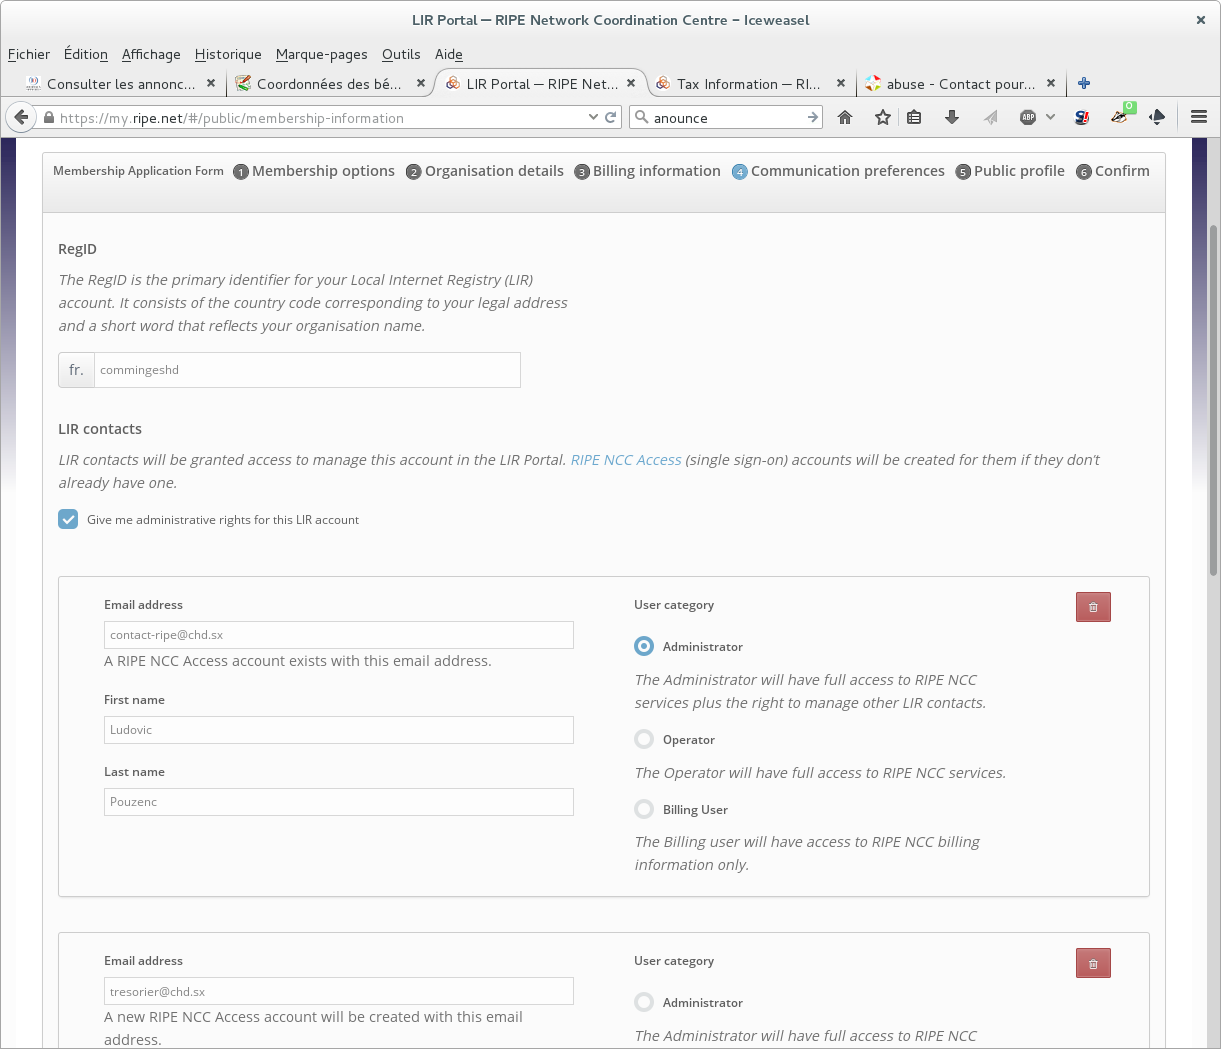Close the 'abuse - Contact pour...' tab
The height and width of the screenshot is (1049, 1221).
[x=1051, y=84]
